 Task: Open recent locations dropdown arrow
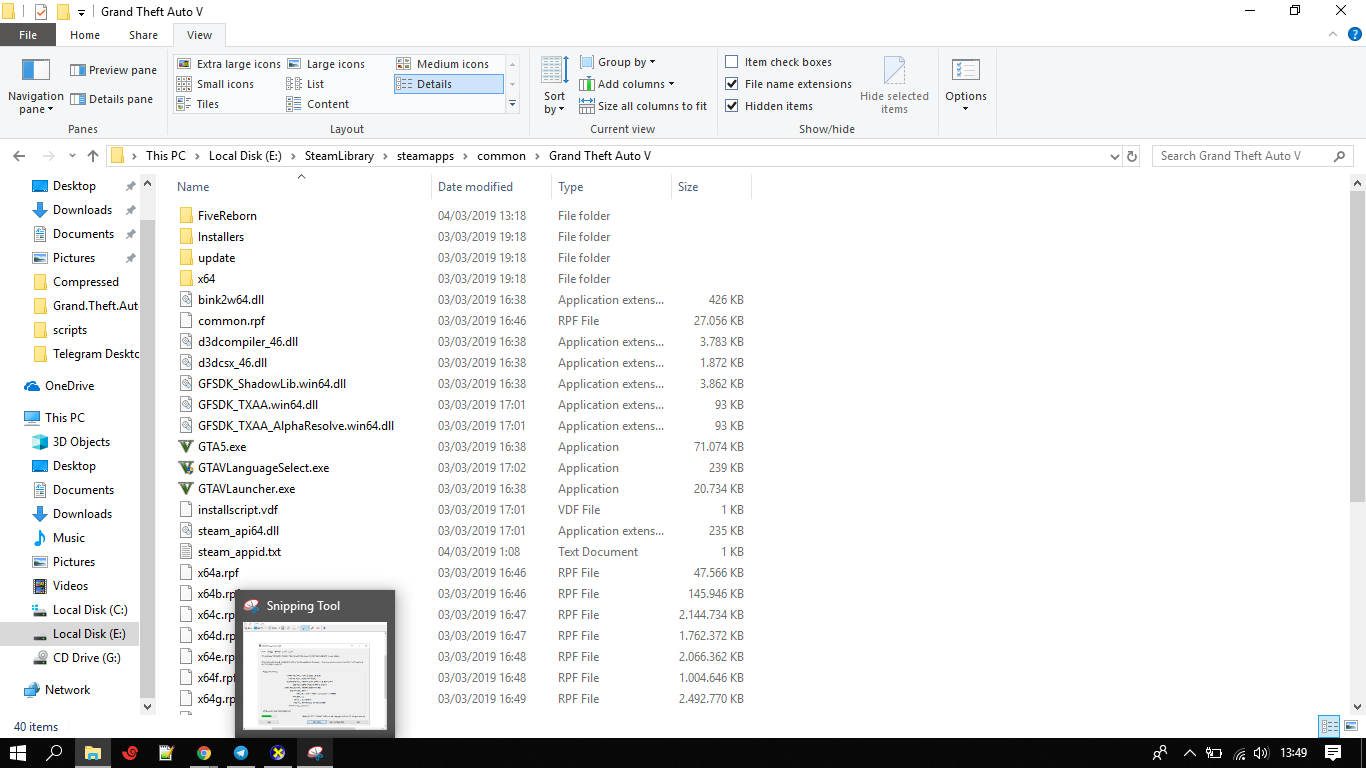coord(72,157)
